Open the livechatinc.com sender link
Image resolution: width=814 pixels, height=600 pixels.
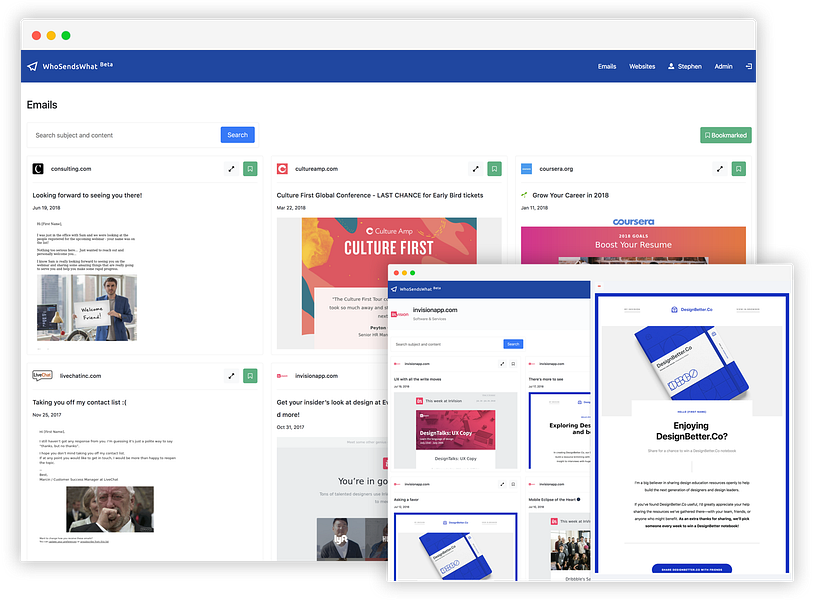click(80, 376)
